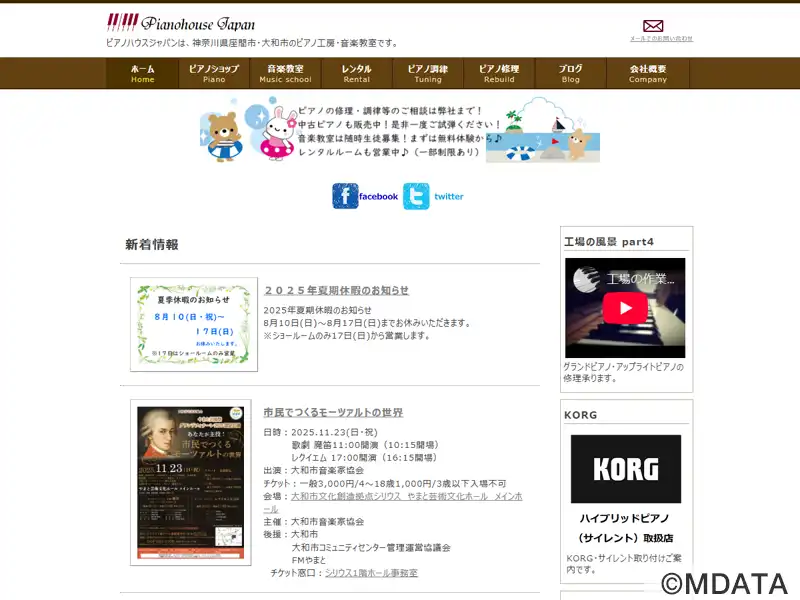Open 2025年夏期休暇のお知らせ headline link

tap(336, 290)
